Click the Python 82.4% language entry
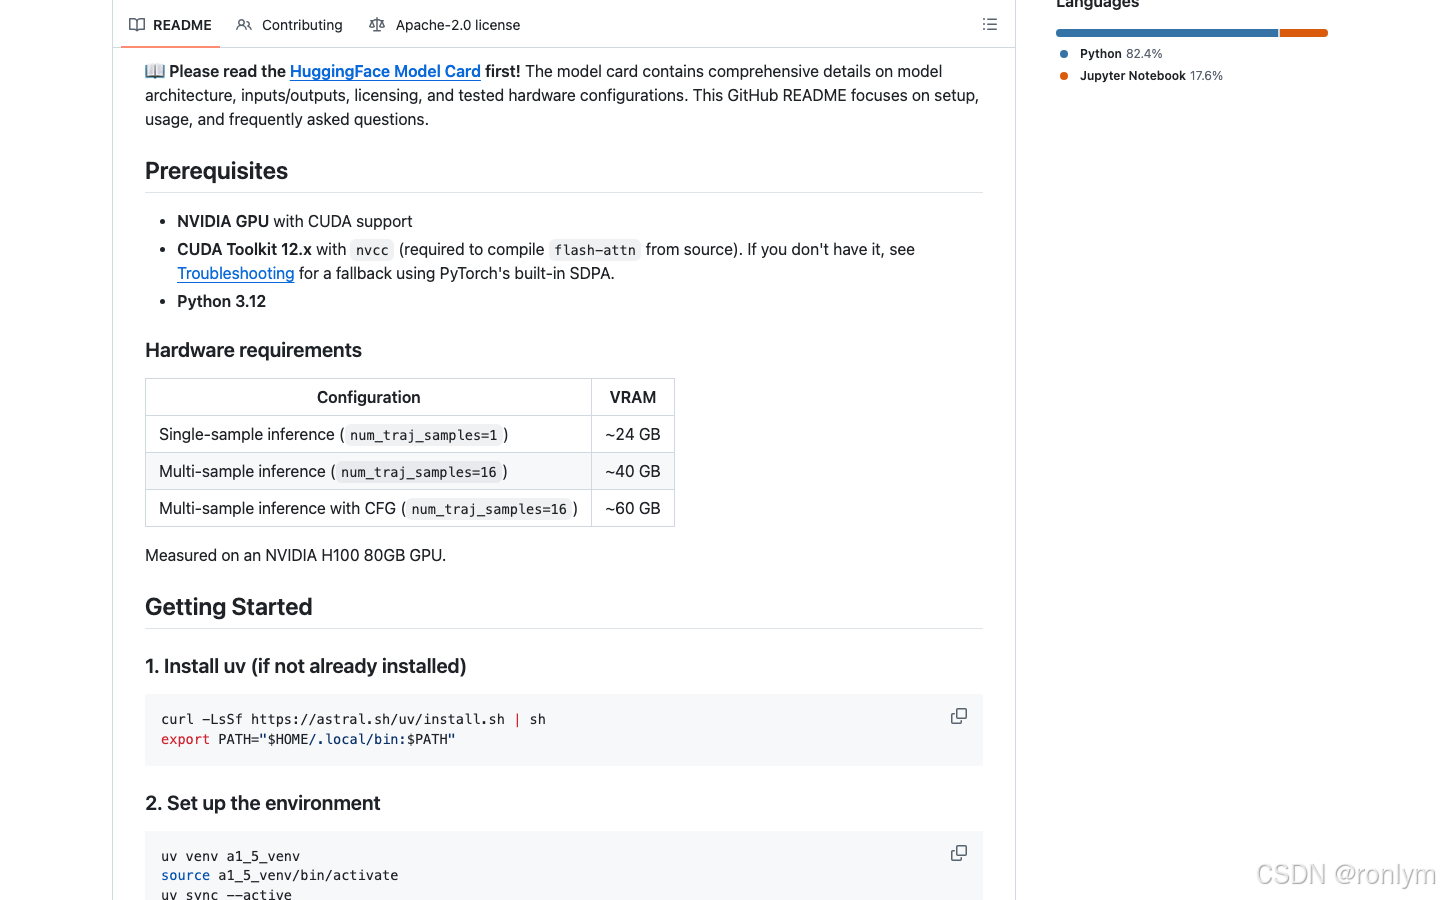The width and height of the screenshot is (1440, 900). click(x=1120, y=54)
